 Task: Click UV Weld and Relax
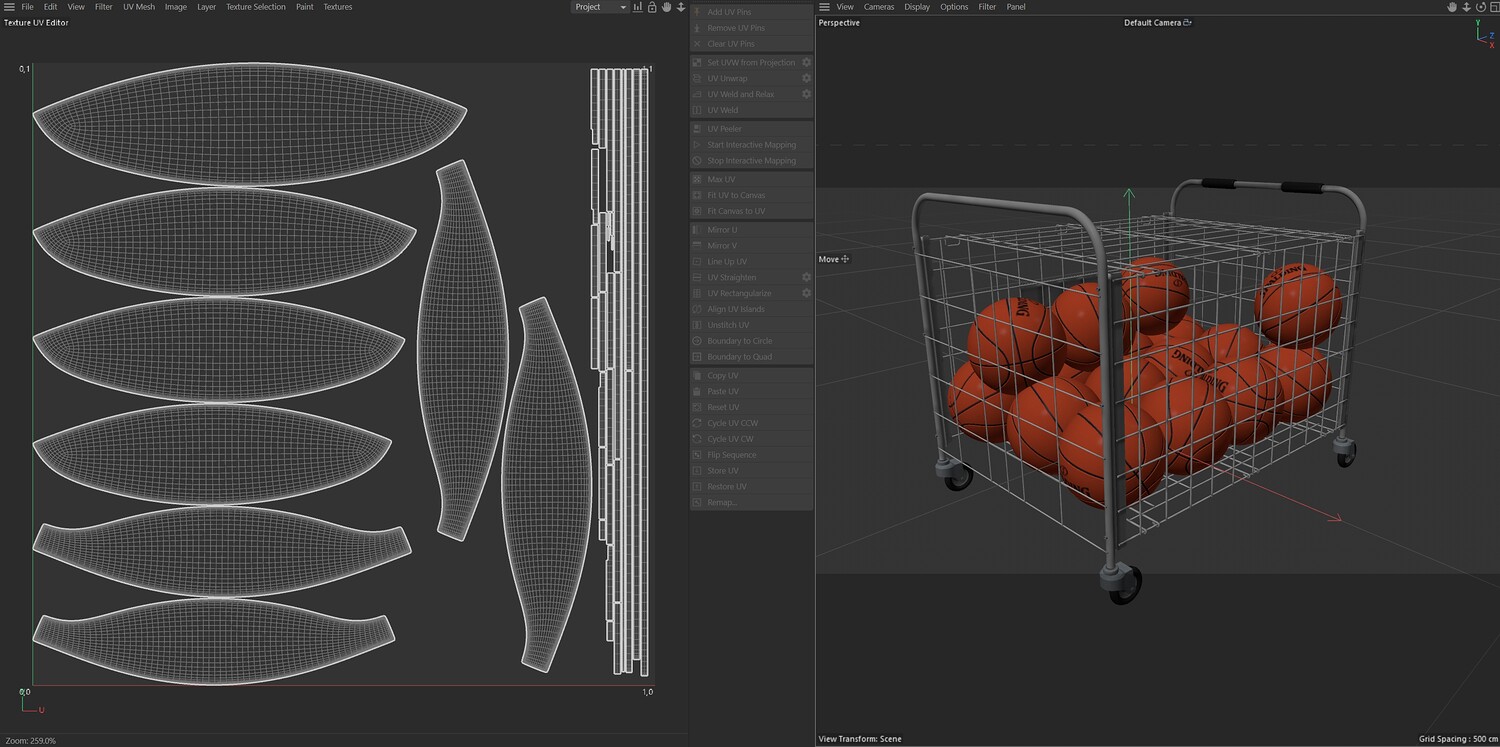(x=745, y=94)
